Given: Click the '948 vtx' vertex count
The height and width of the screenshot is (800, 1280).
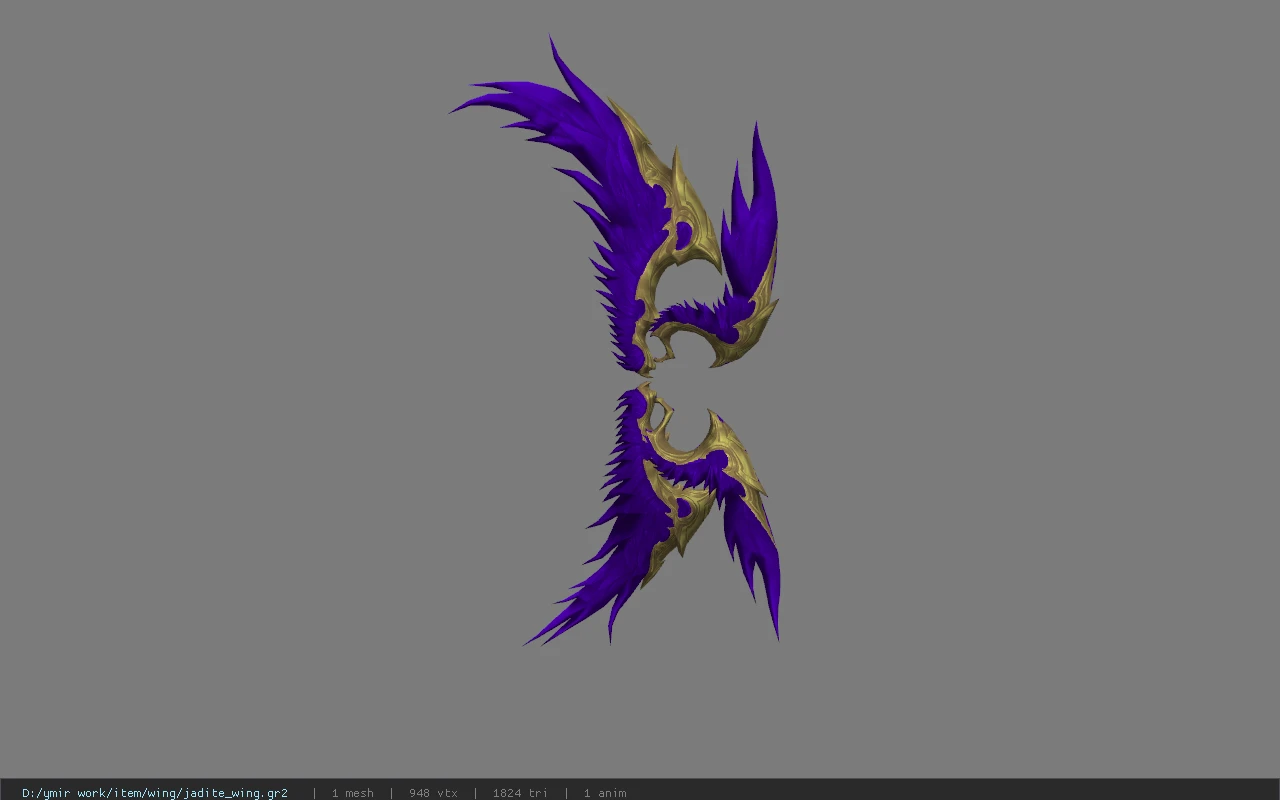Looking at the screenshot, I should click(x=433, y=793).
